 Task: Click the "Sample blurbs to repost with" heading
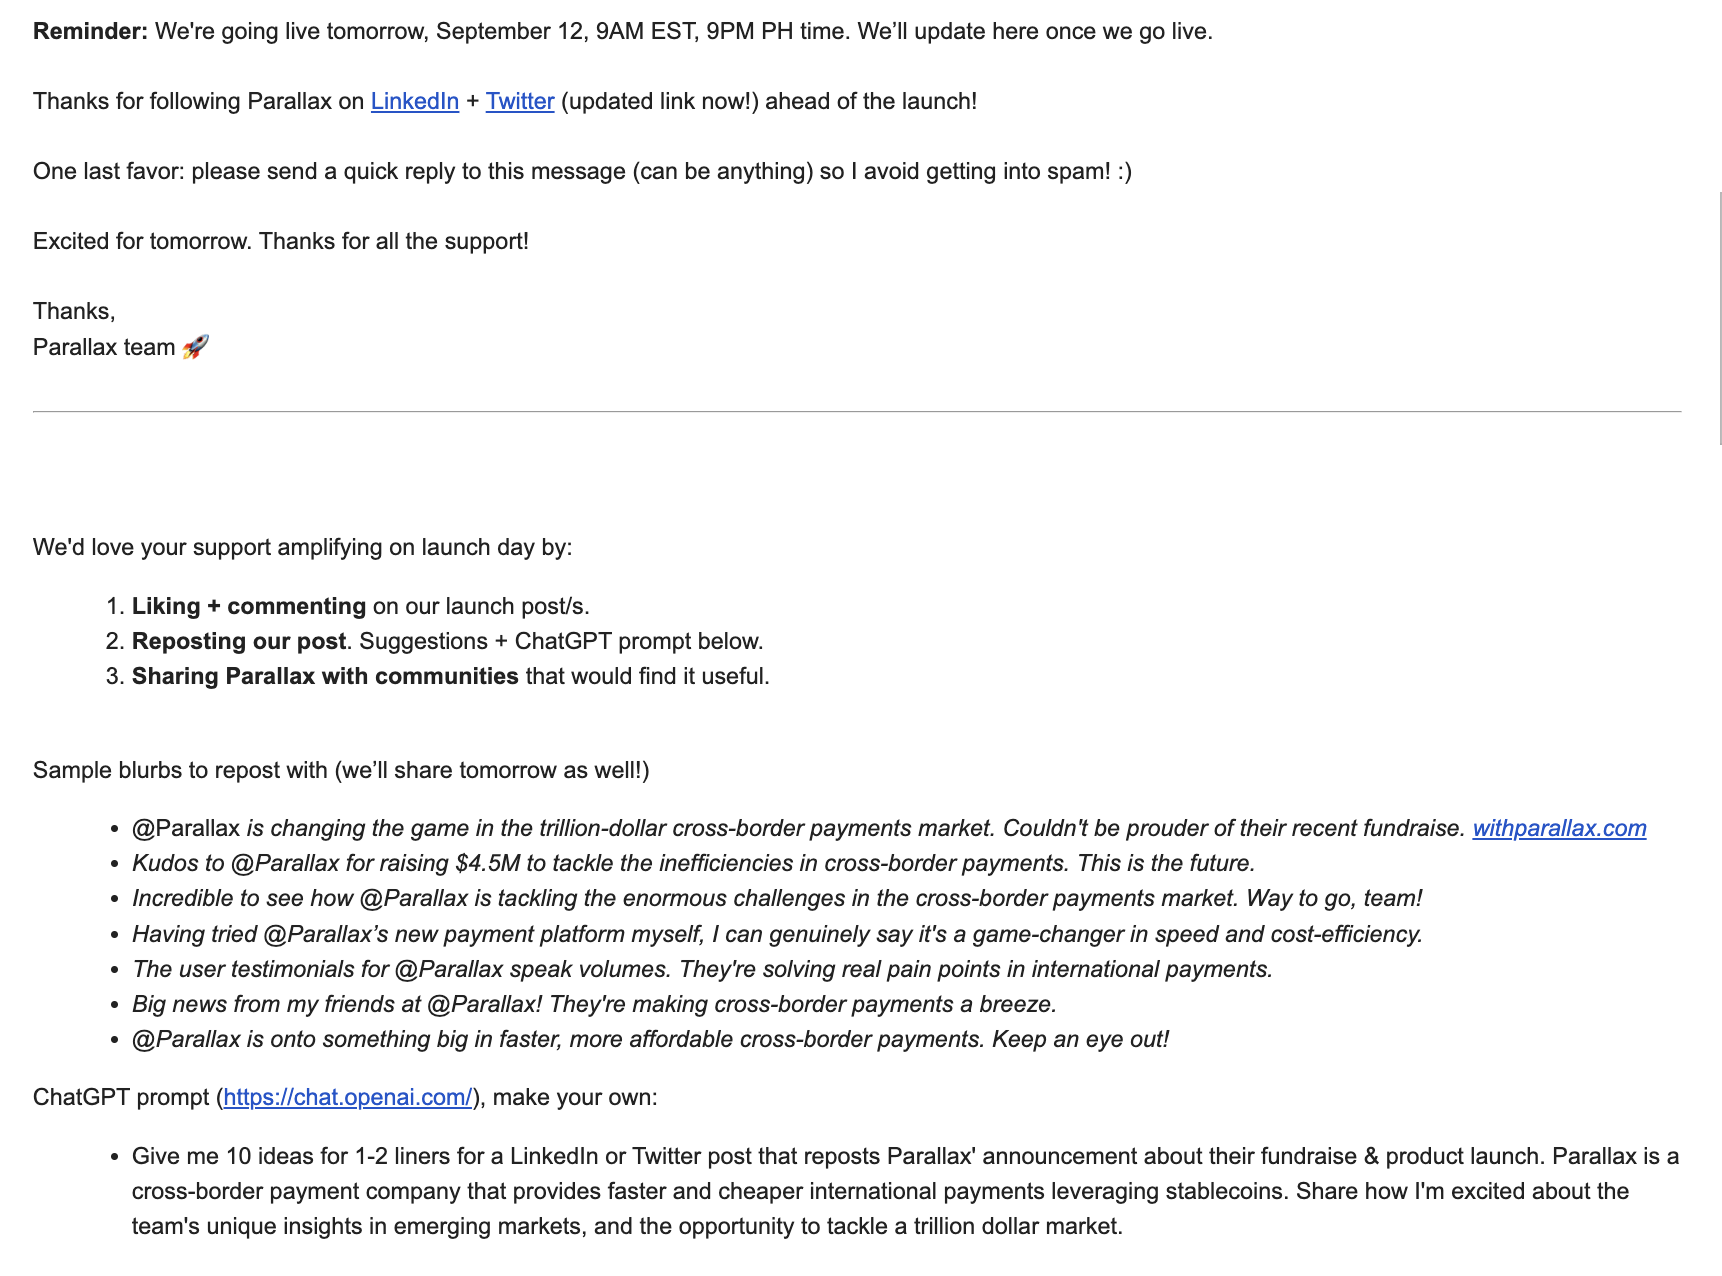pos(341,770)
